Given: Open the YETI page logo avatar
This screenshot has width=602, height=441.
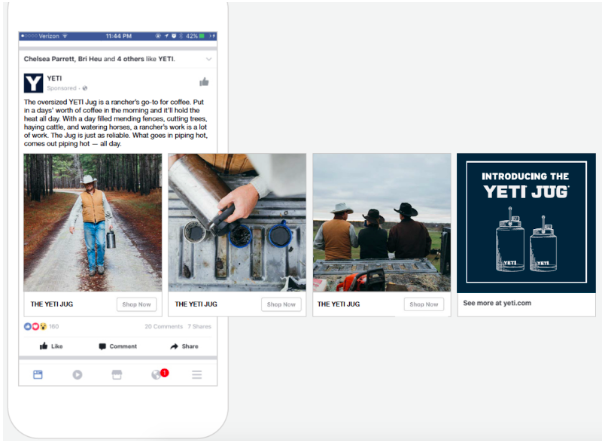Looking at the screenshot, I should [x=33, y=83].
